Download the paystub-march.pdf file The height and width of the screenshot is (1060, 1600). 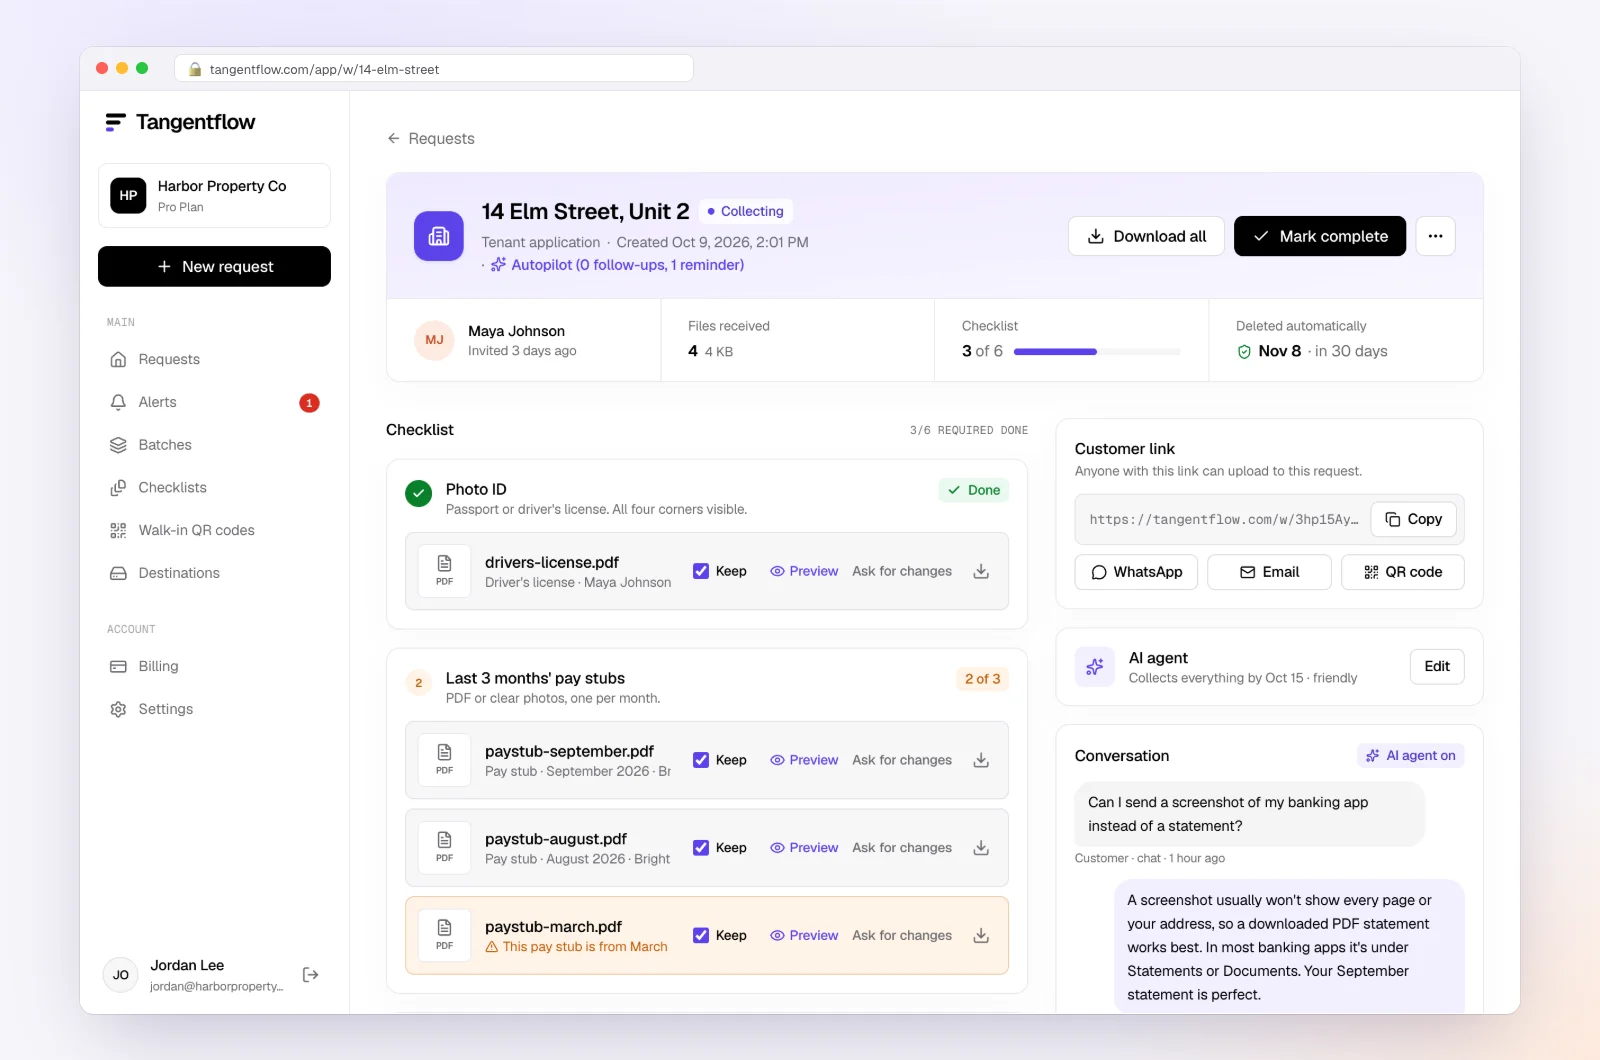pos(981,936)
